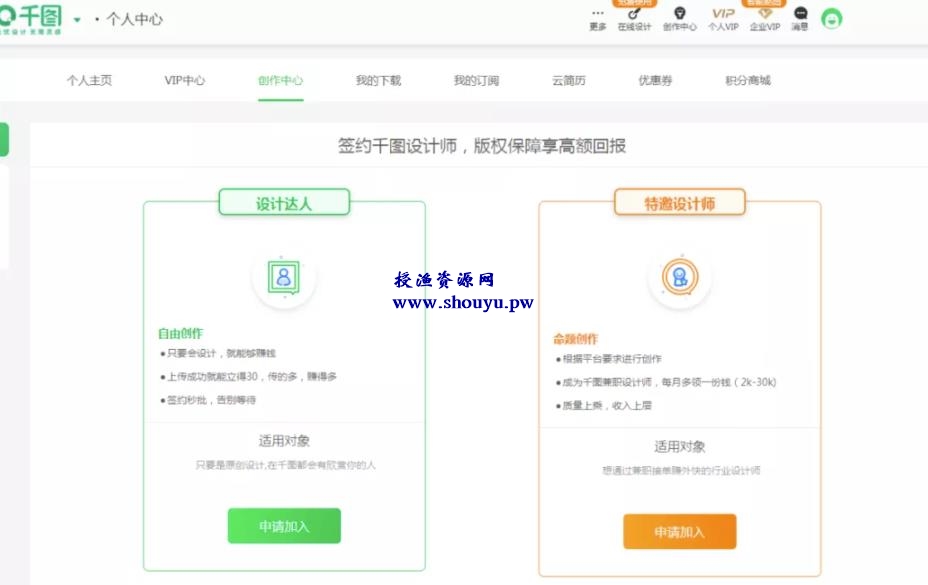The image size is (928, 585).
Task: Switch to VIP中心 tab
Action: [x=185, y=81]
